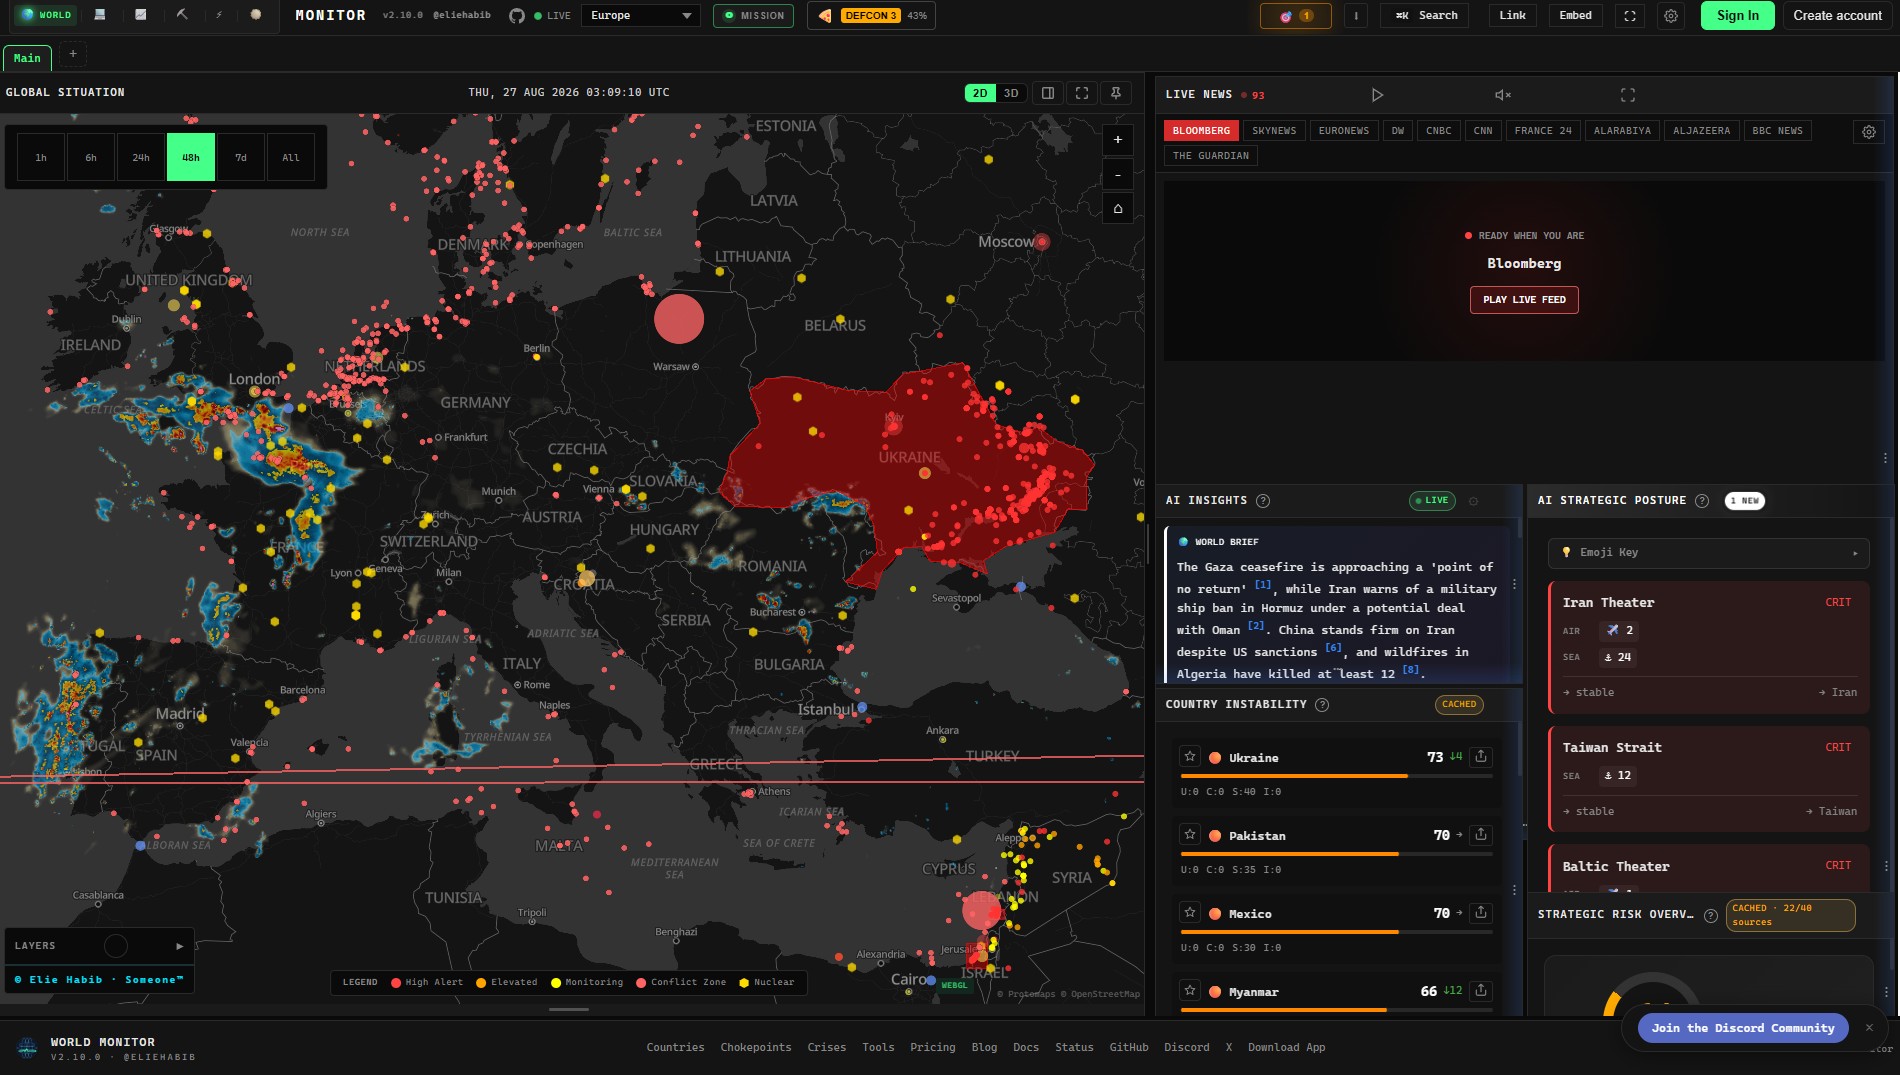
Task: Select the 7d time range
Action: [x=241, y=157]
